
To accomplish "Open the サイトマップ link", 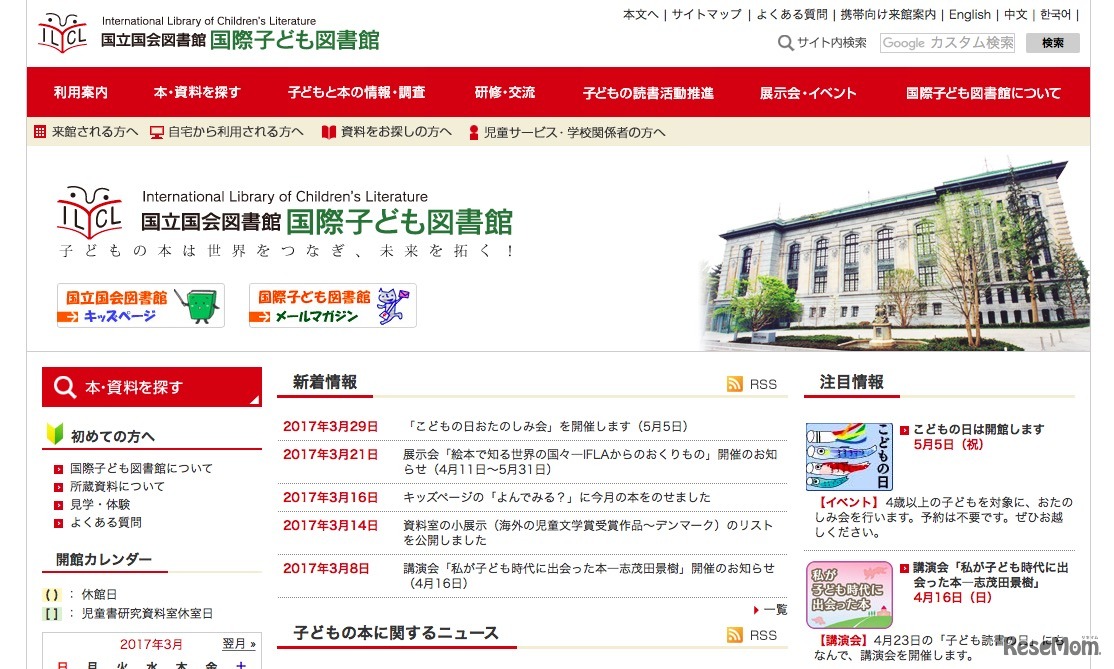I will point(706,14).
